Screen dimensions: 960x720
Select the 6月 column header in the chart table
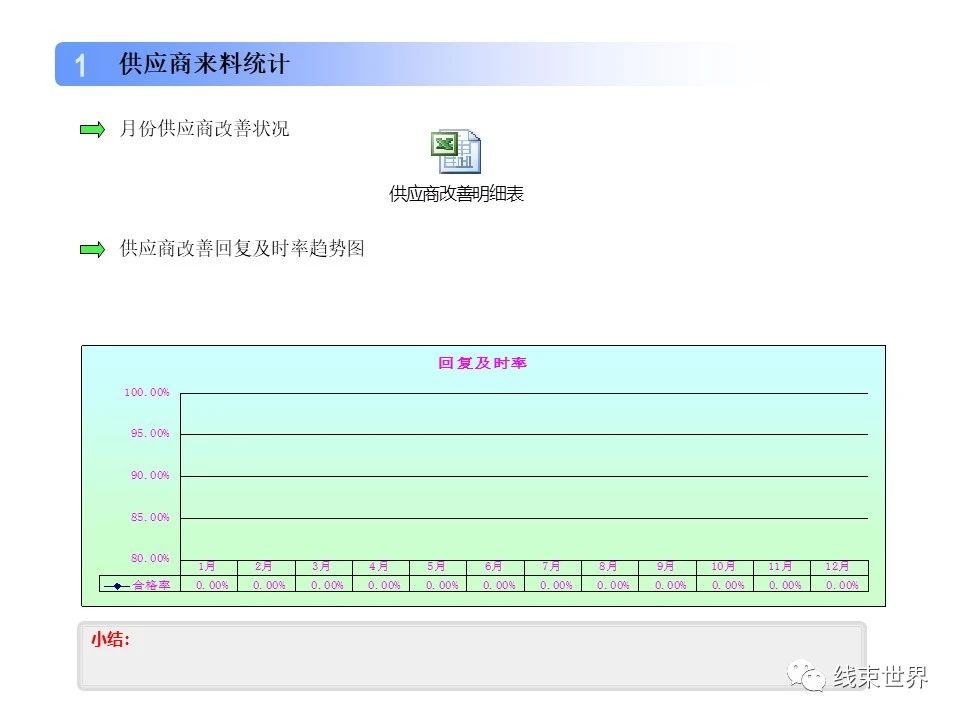[x=494, y=566]
